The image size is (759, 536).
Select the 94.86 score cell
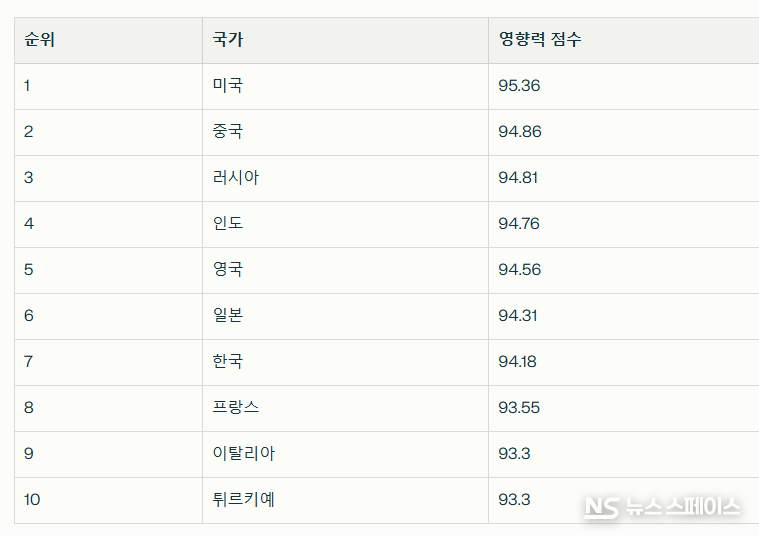click(x=519, y=132)
